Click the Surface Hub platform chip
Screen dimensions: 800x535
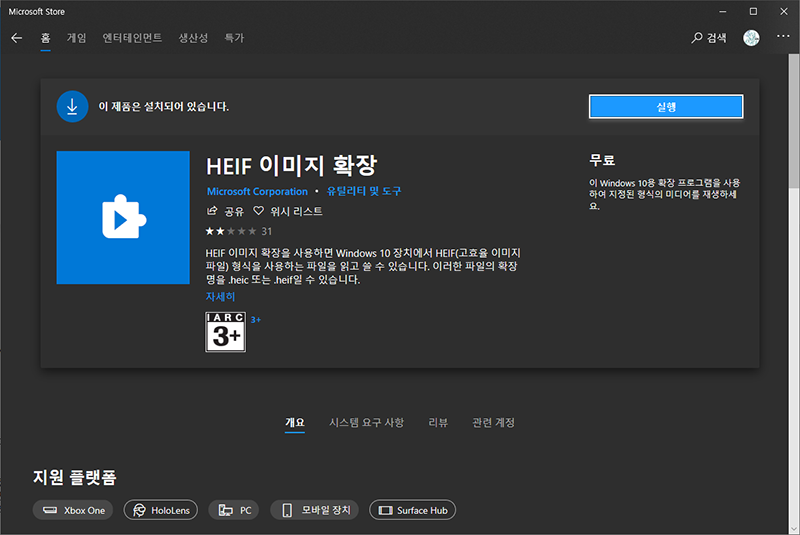pyautogui.click(x=412, y=510)
